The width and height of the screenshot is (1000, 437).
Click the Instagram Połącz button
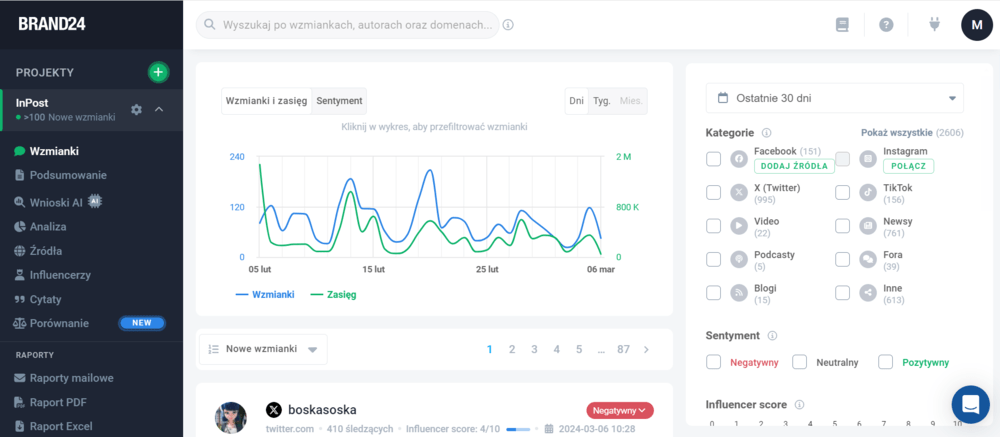pos(908,166)
